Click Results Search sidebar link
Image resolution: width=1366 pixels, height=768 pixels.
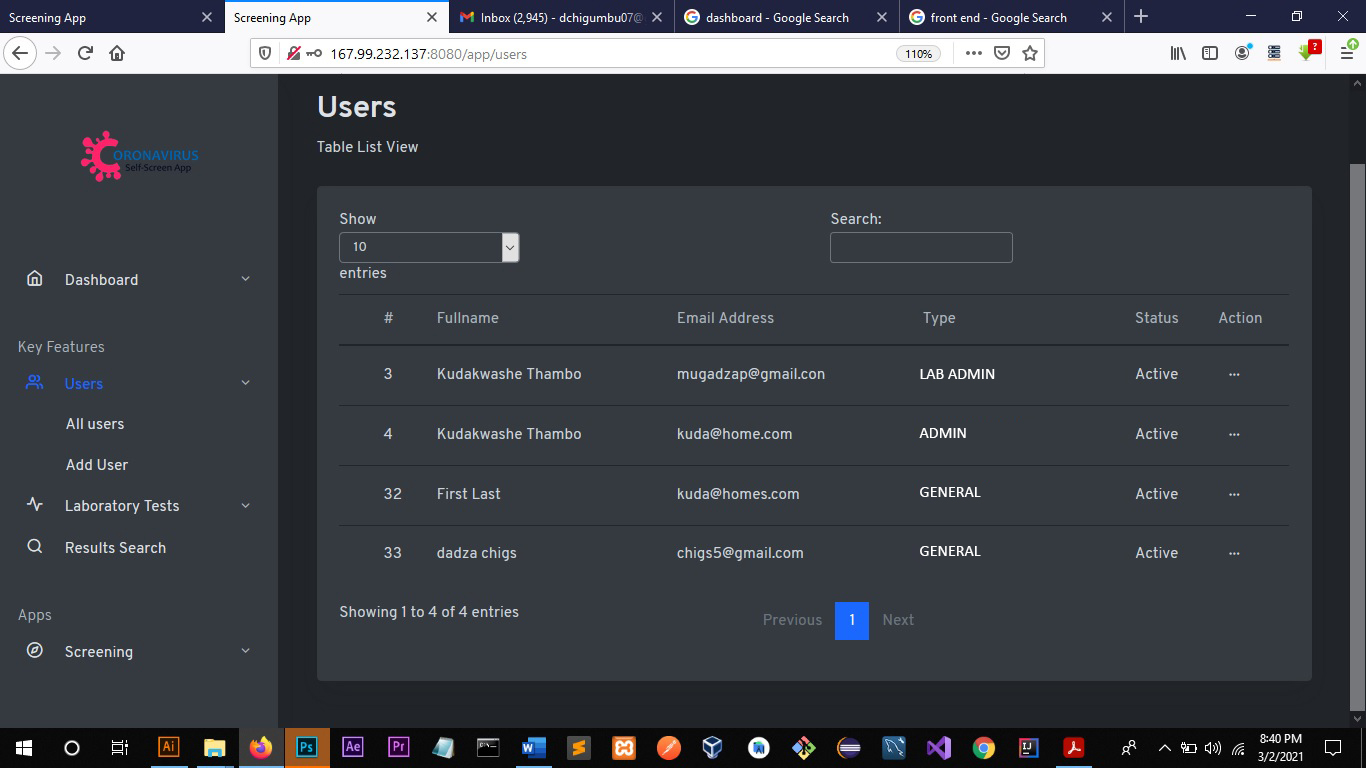115,548
